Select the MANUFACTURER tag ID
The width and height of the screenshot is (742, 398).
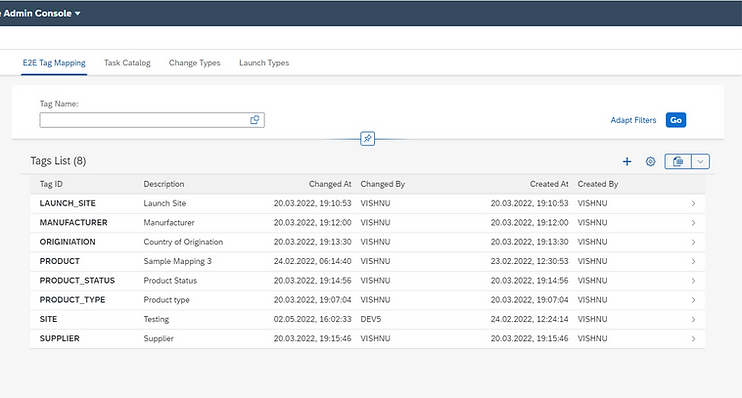click(x=73, y=222)
